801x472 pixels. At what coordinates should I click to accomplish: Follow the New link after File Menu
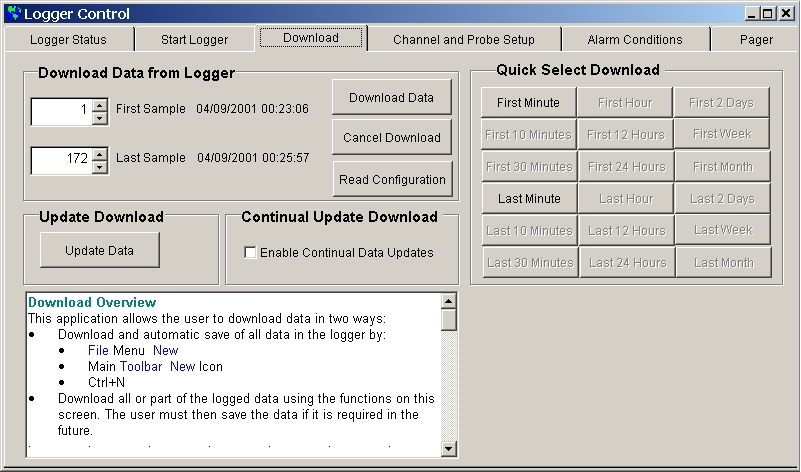[x=166, y=350]
